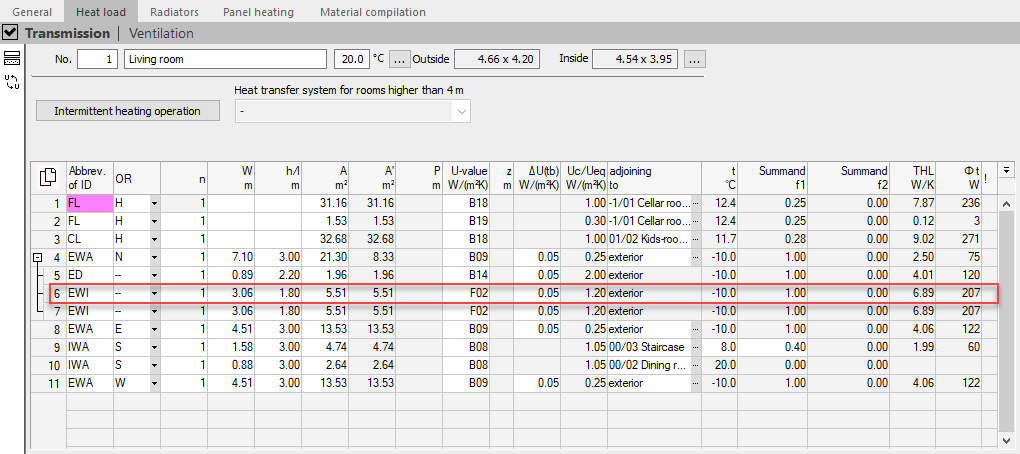
Task: Click ellipsis button next to Inside dimensions
Action: coord(695,60)
